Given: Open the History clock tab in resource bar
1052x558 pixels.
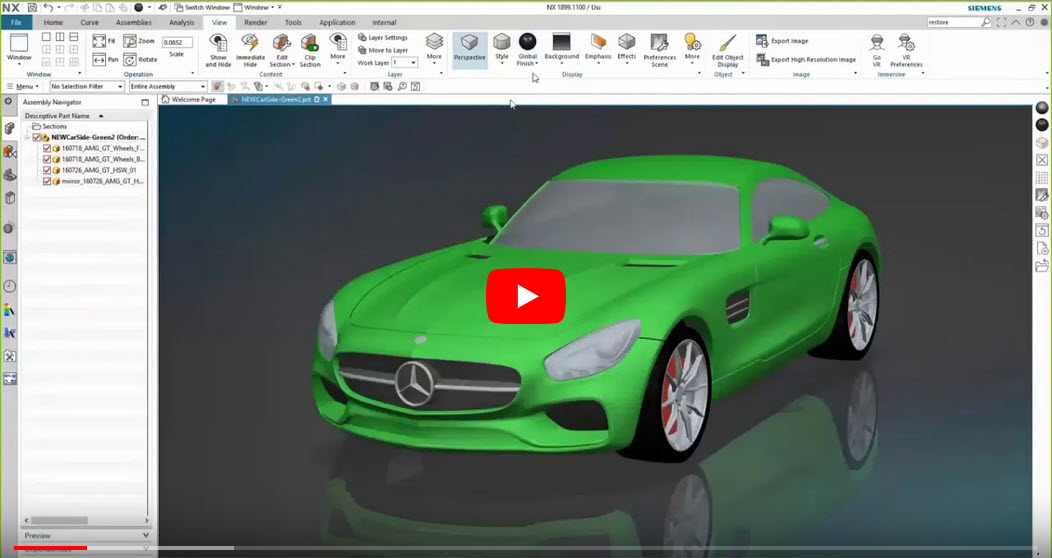Looking at the screenshot, I should tap(9, 286).
